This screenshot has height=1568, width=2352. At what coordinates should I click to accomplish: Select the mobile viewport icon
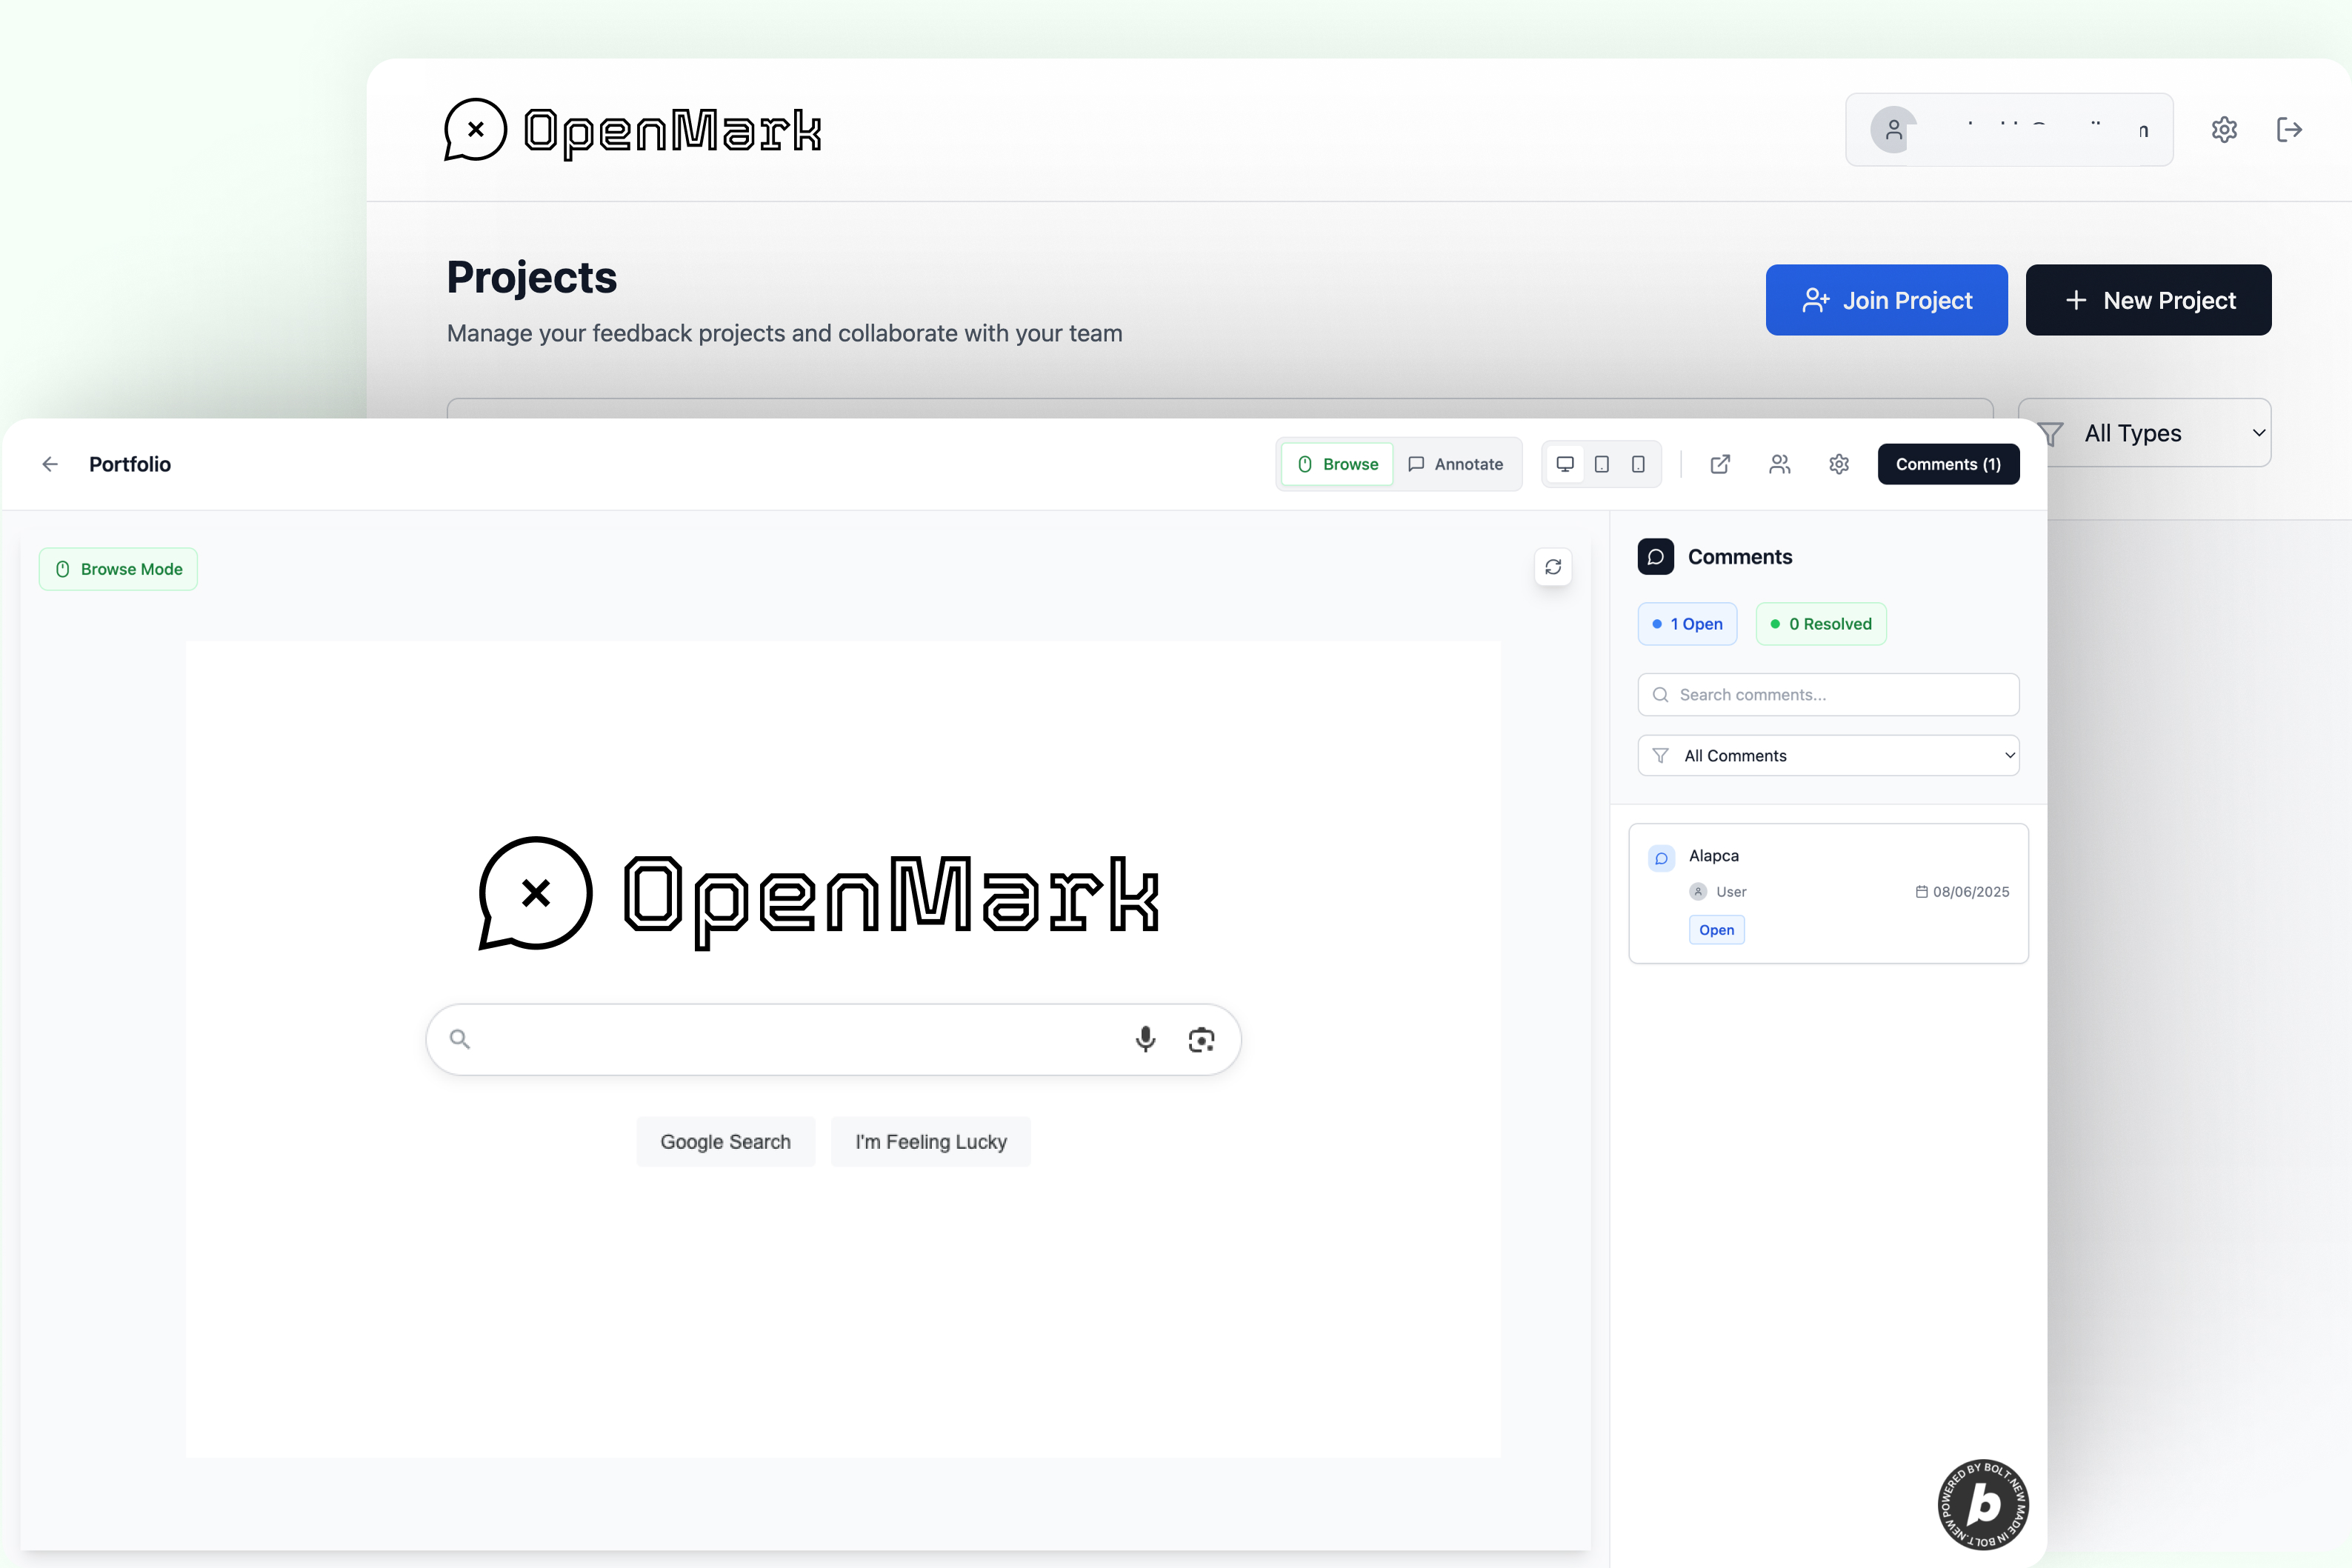1638,464
